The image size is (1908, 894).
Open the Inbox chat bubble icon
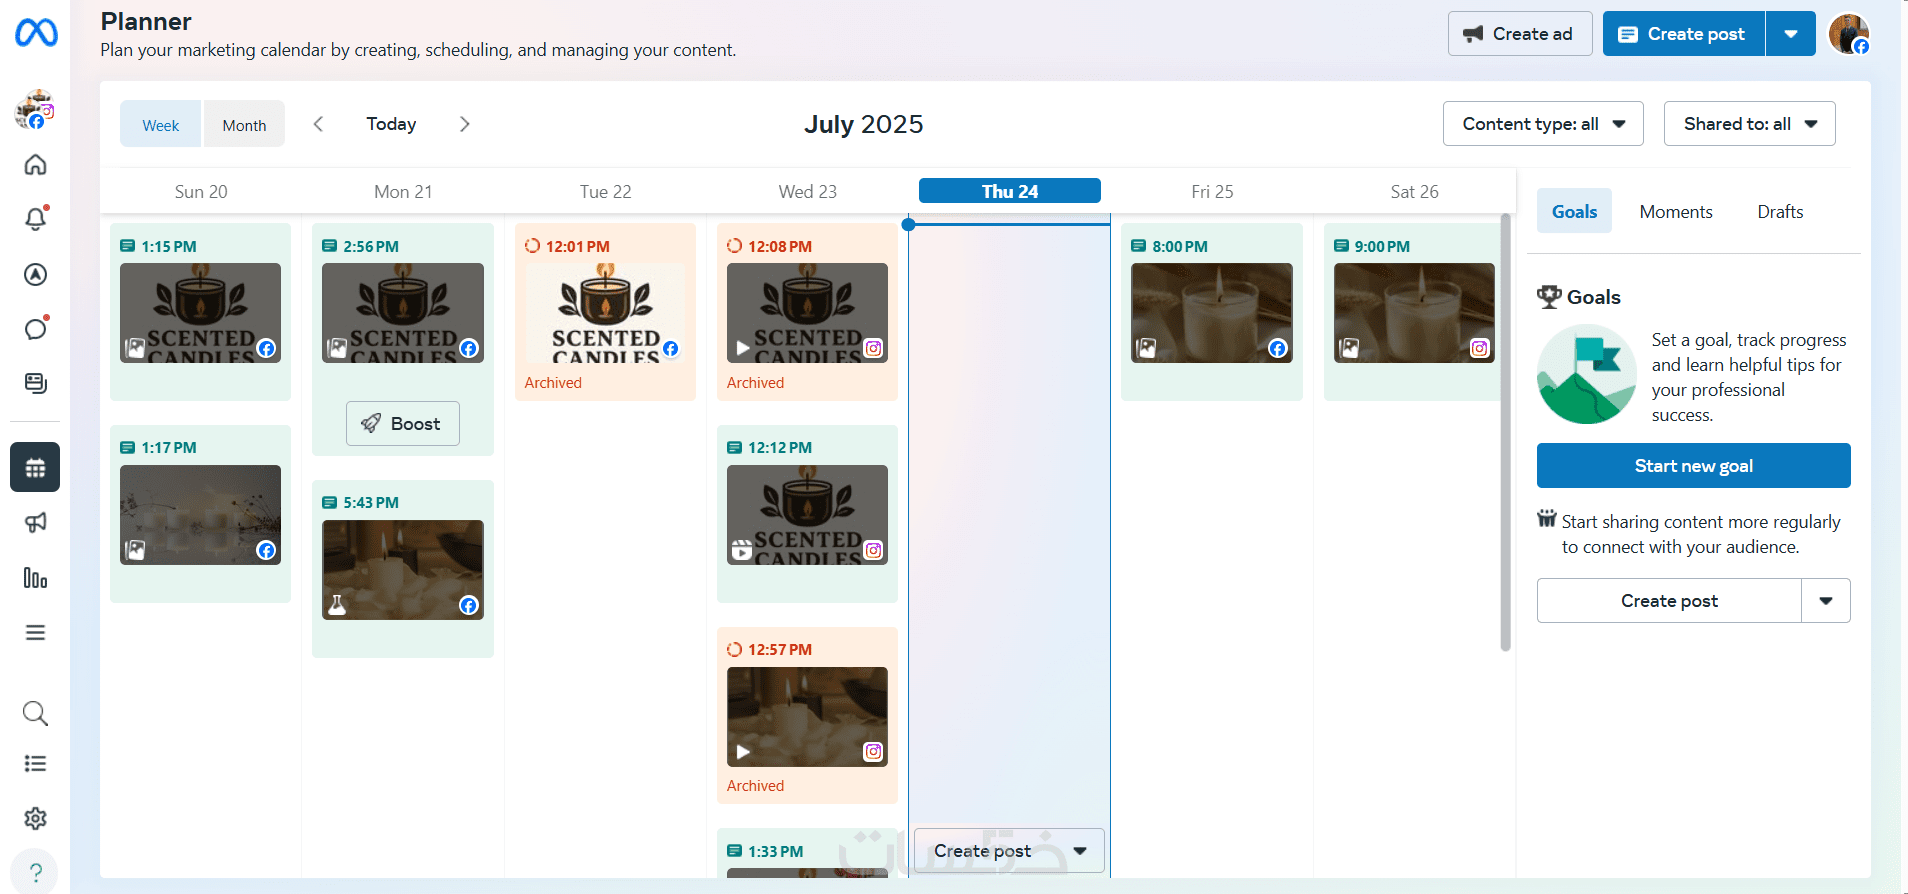click(x=35, y=329)
